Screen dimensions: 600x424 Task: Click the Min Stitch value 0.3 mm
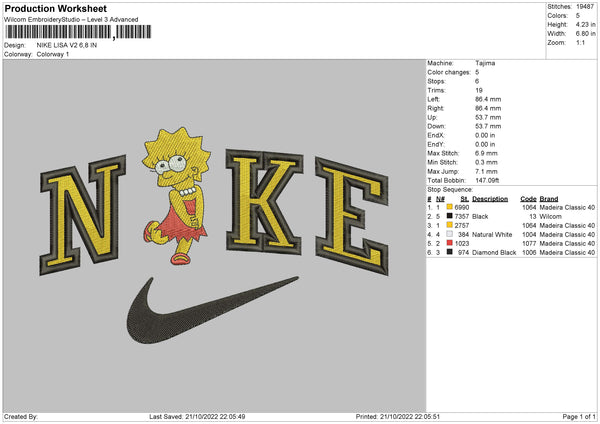click(486, 163)
